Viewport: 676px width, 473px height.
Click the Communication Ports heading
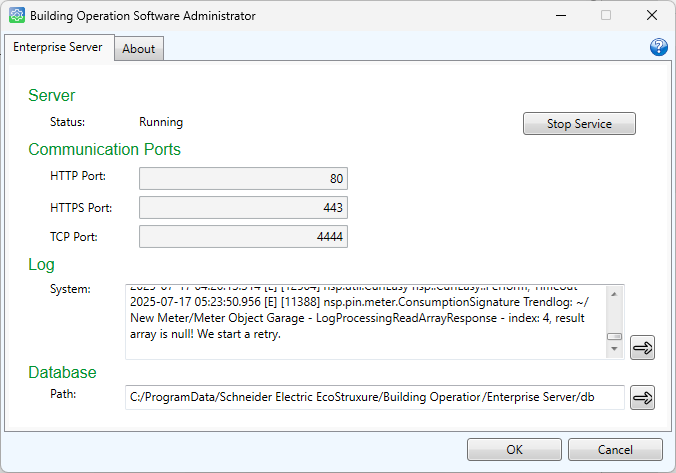[104, 149]
